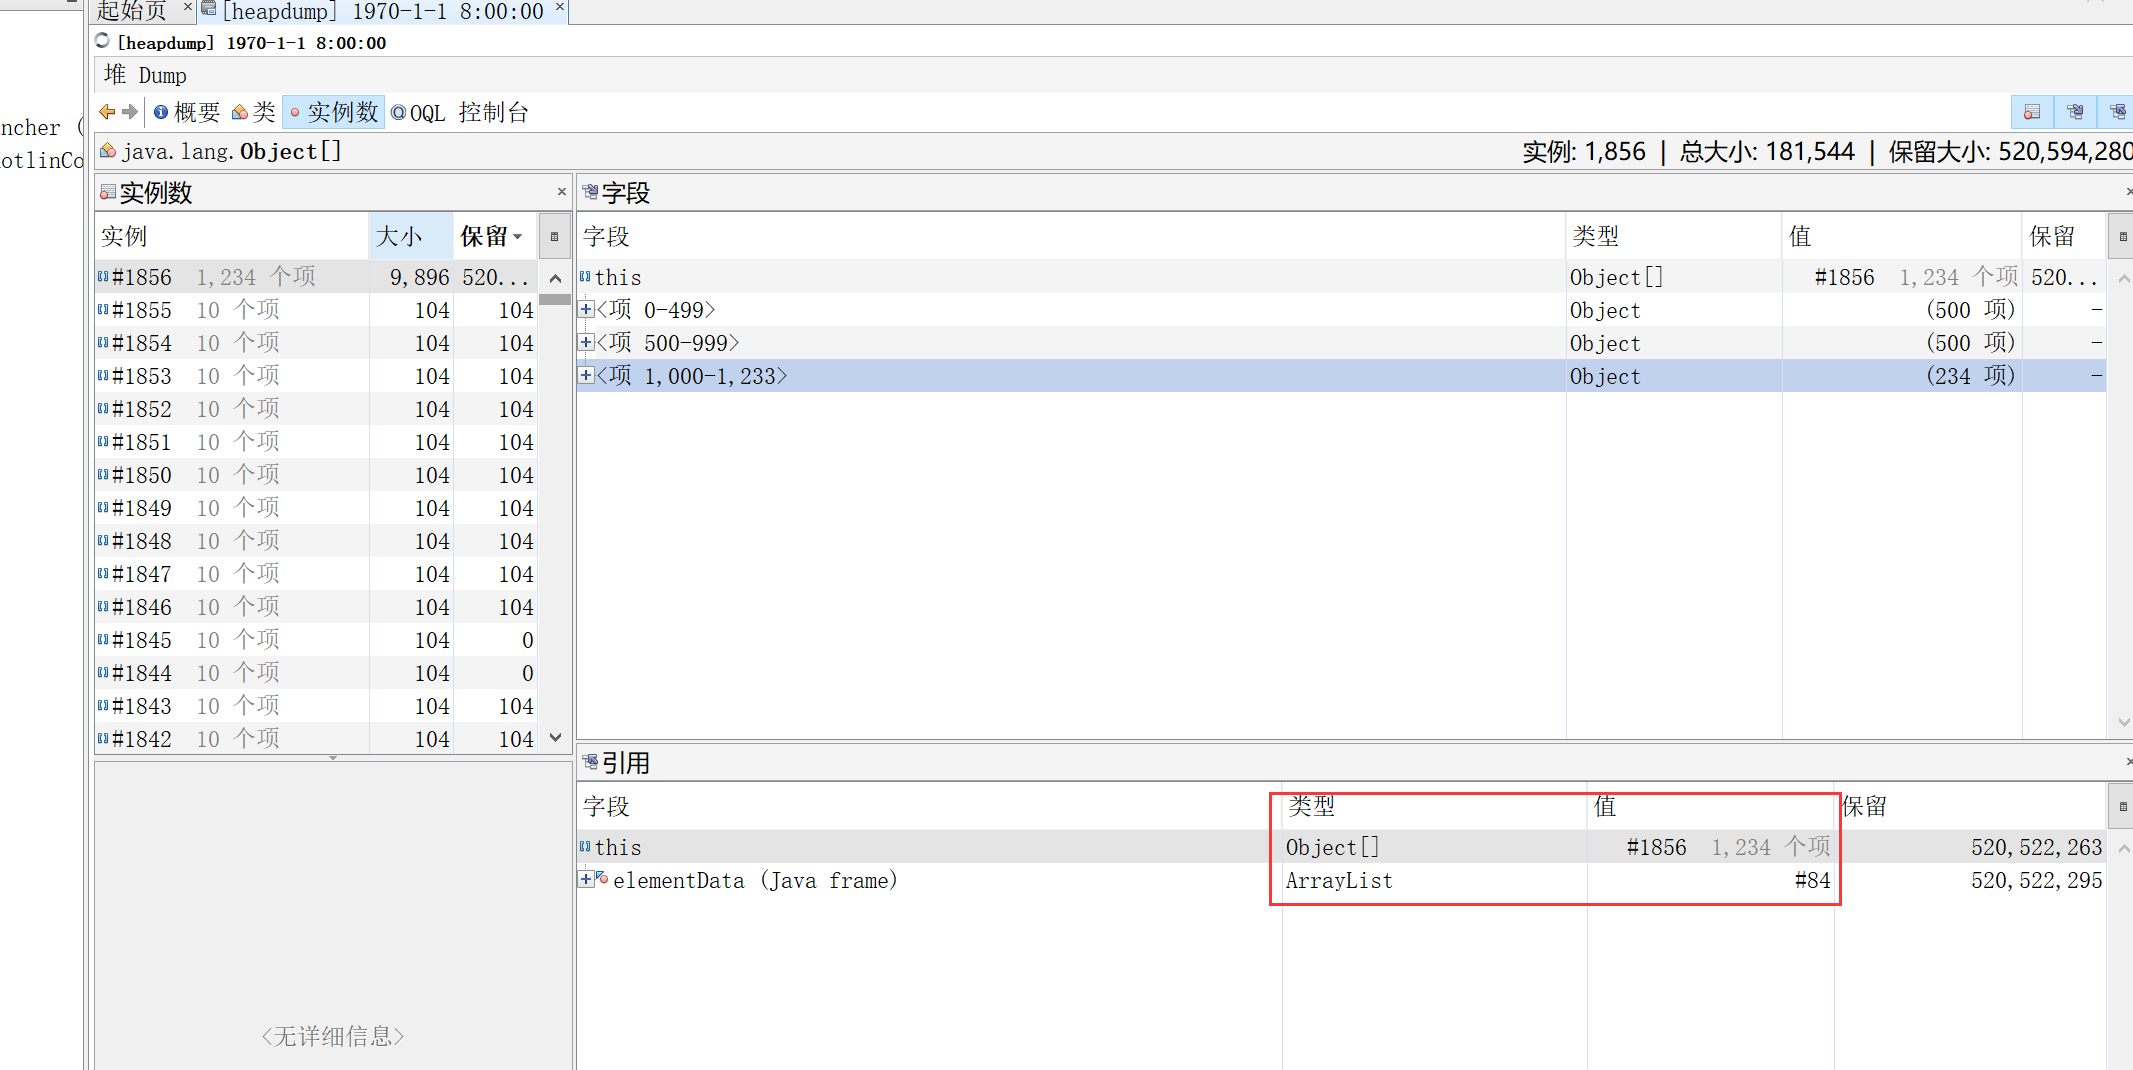Select the 实例数 instances view
Viewport: 2133px width, 1070px height.
tap(334, 112)
